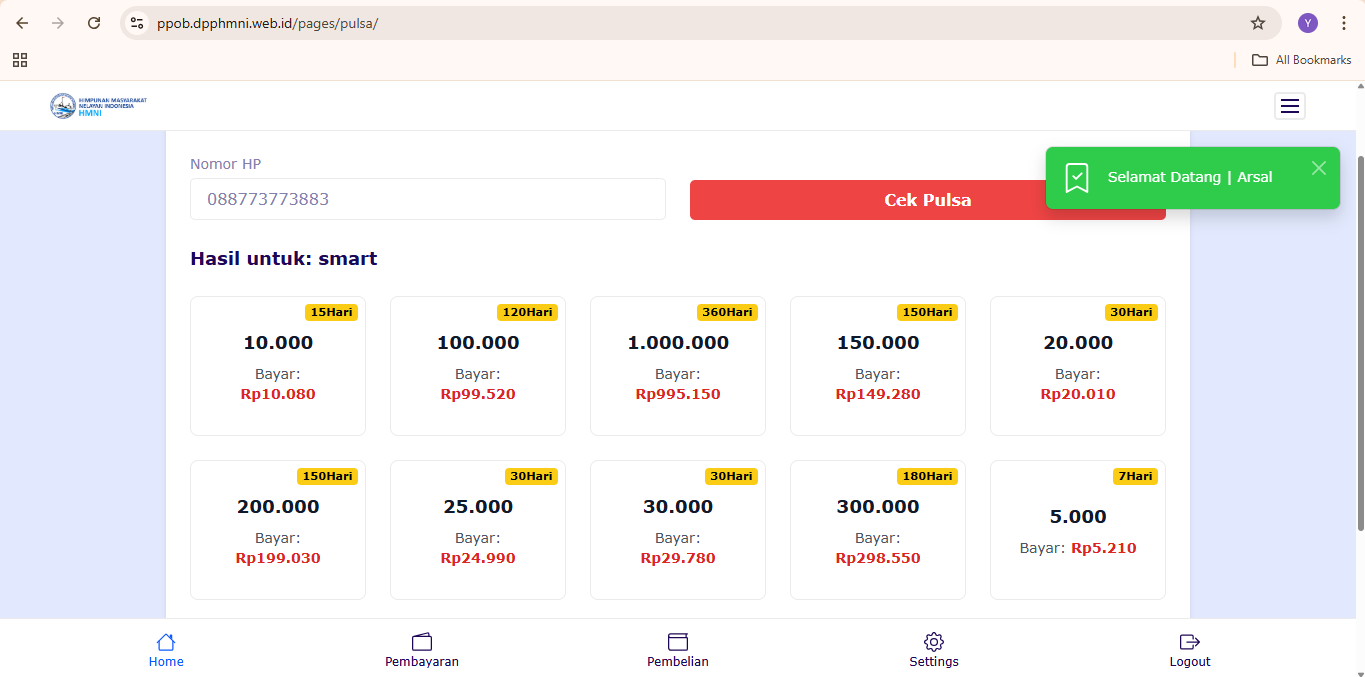The height and width of the screenshot is (677, 1365).
Task: Open the Chrome profile avatar
Action: pos(1307,23)
